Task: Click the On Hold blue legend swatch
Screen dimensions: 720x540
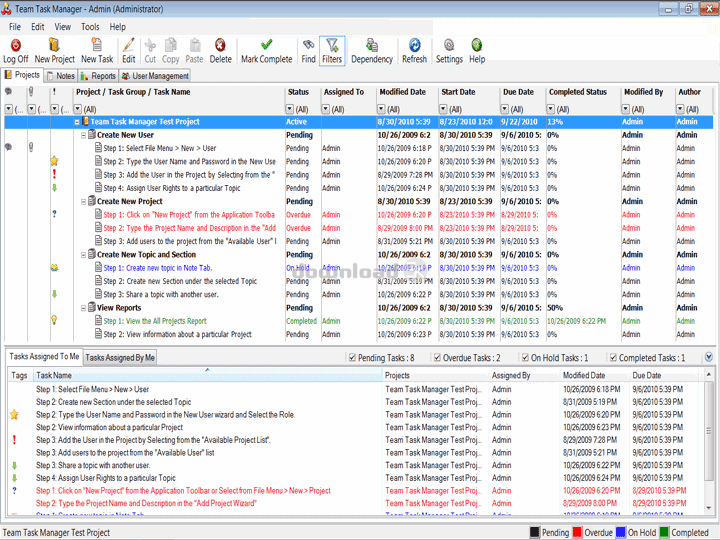Action: pos(620,532)
